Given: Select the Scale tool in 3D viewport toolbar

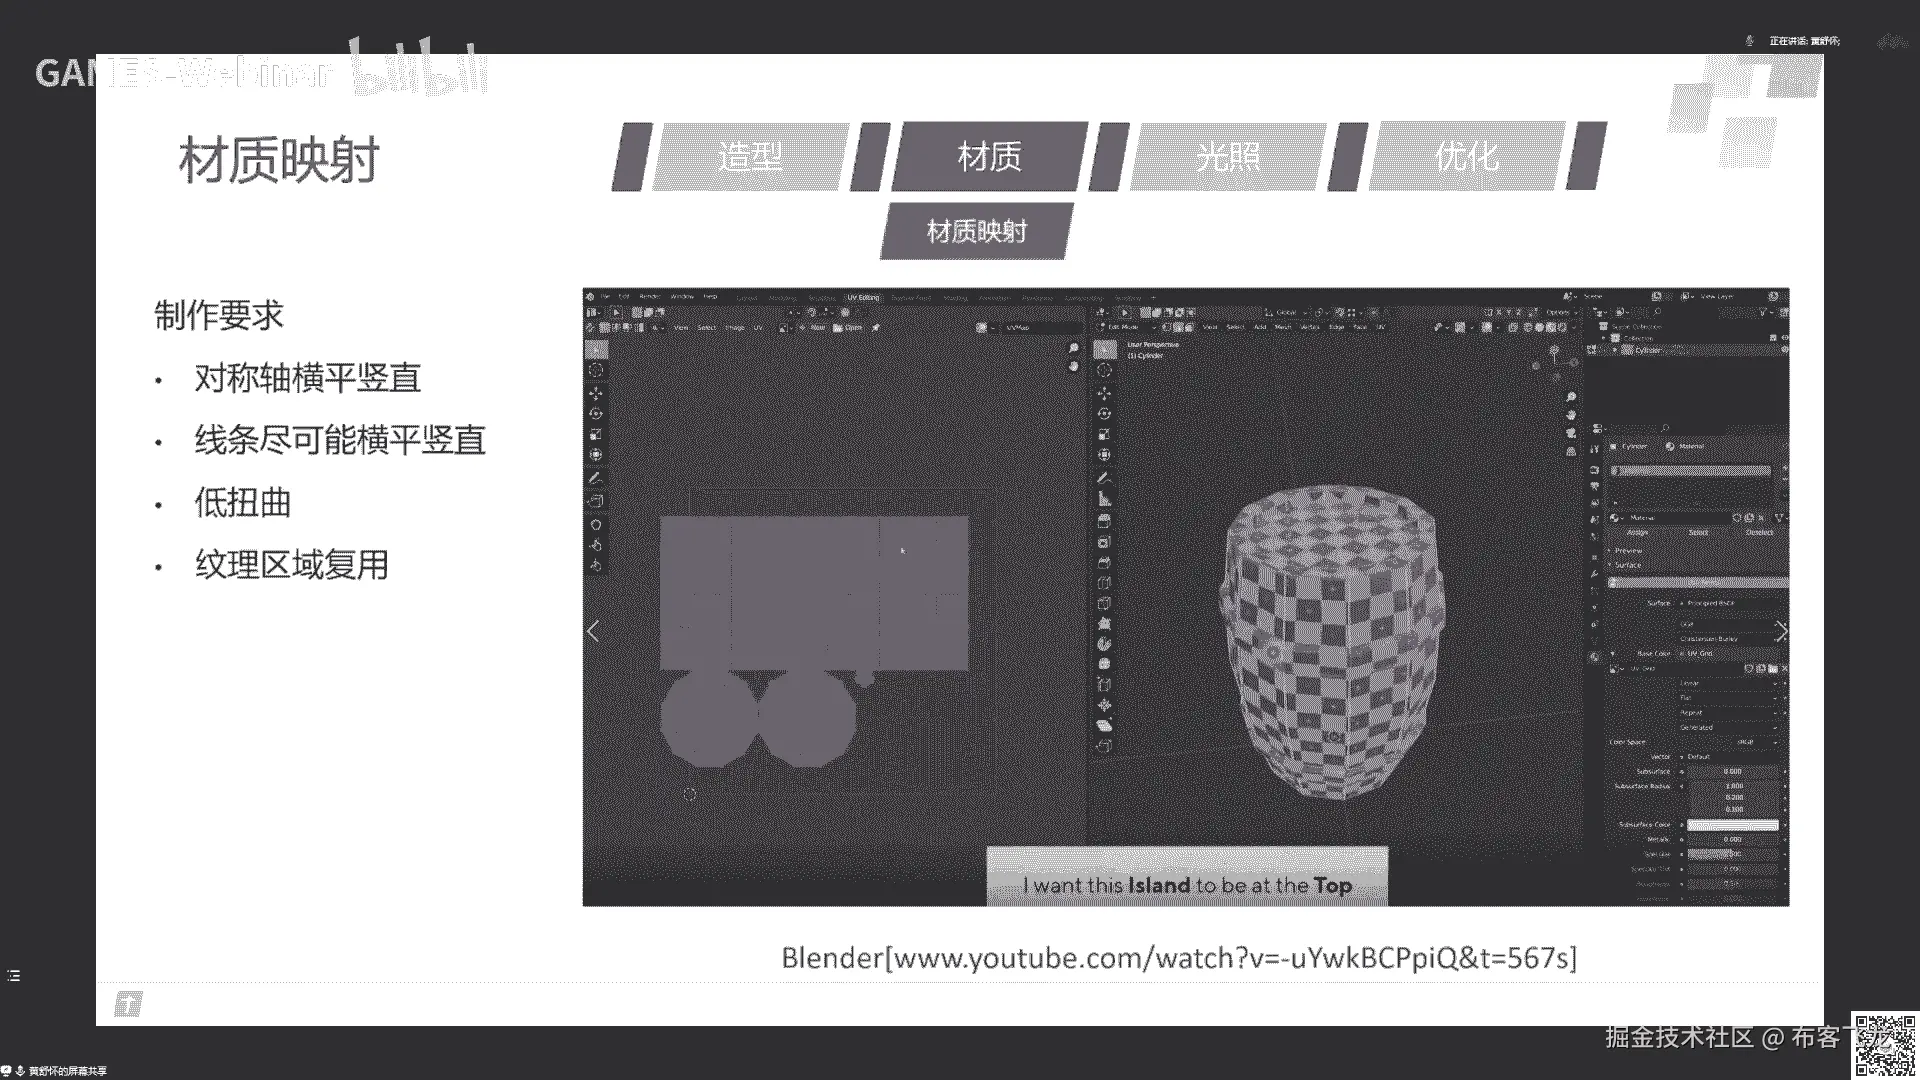Looking at the screenshot, I should pyautogui.click(x=1104, y=435).
